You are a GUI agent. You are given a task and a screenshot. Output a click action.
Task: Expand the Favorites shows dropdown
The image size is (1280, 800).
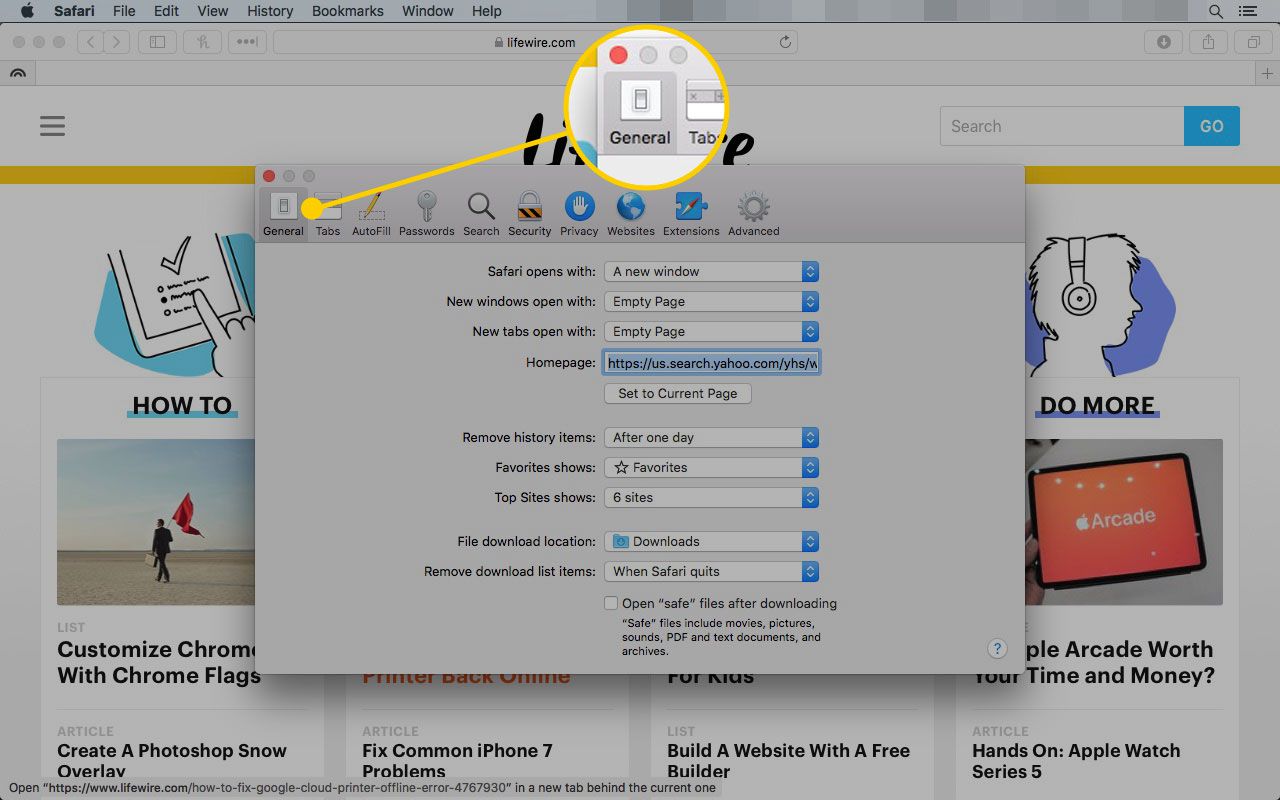[x=712, y=467]
